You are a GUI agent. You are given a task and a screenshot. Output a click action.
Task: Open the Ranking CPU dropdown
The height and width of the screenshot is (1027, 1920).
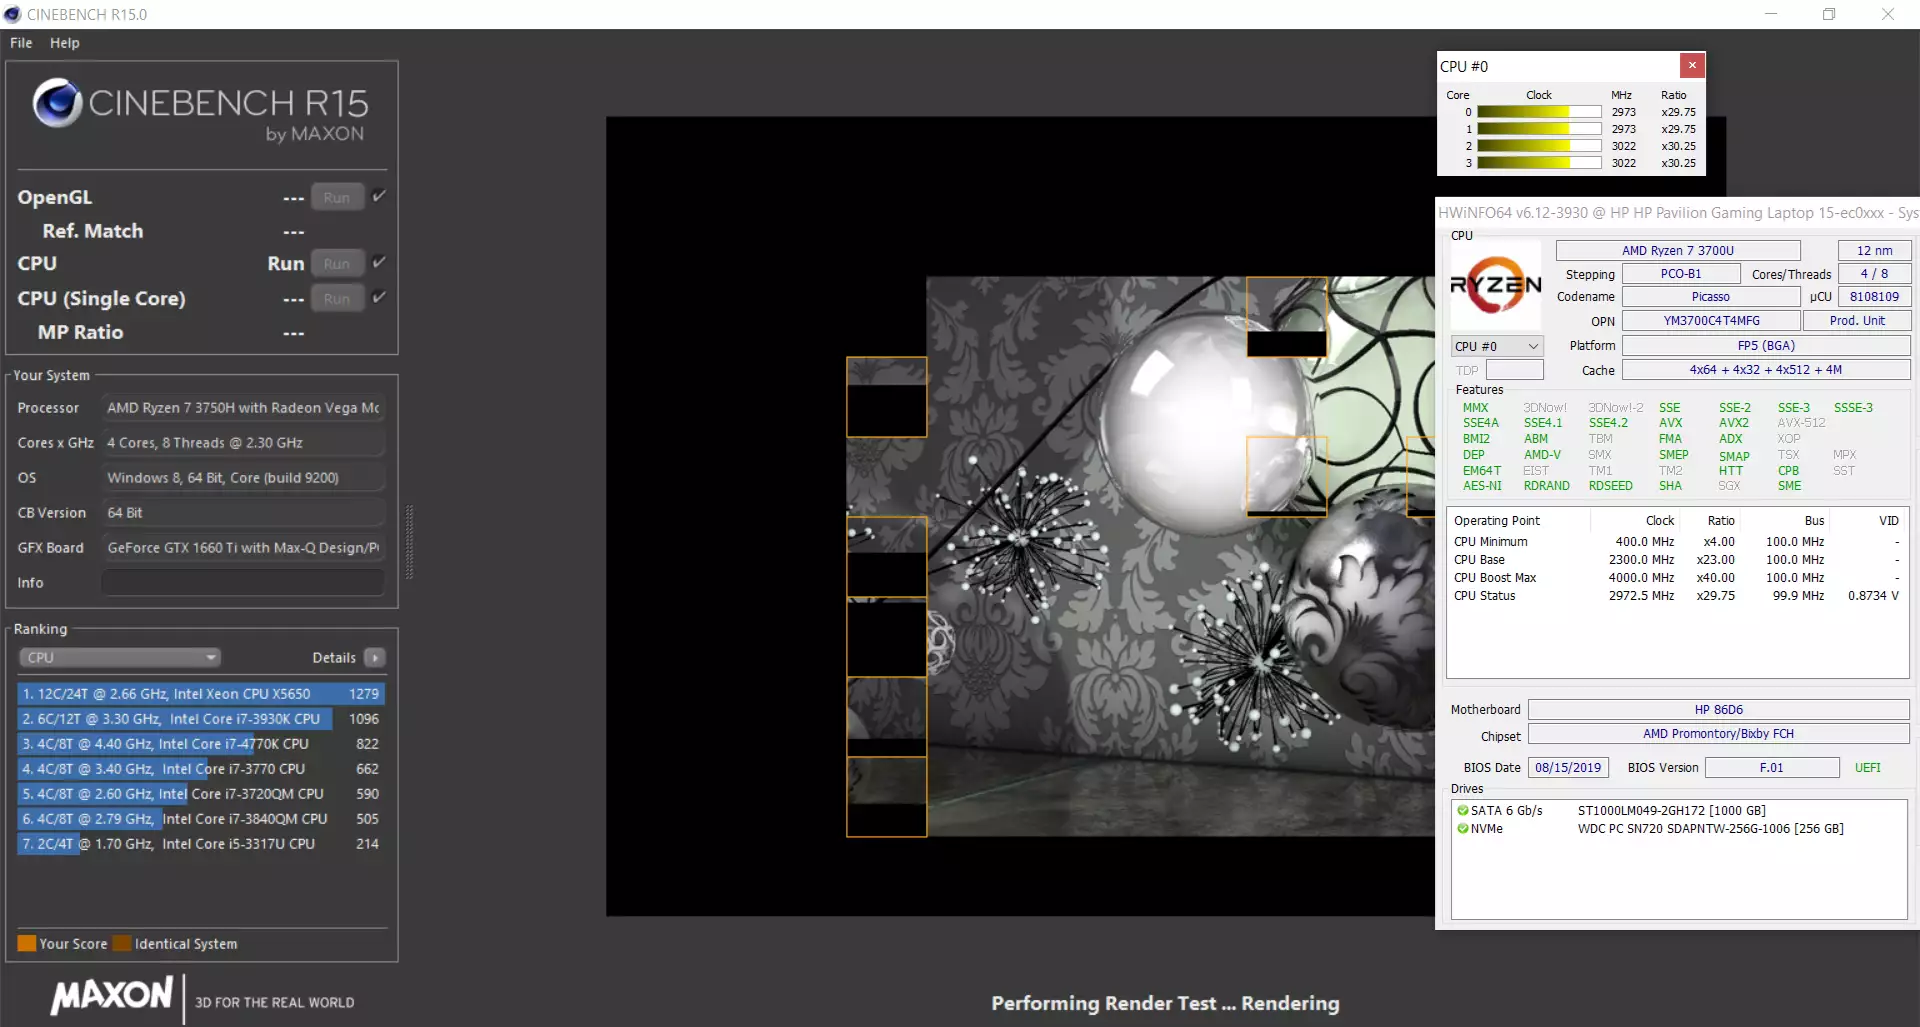click(x=120, y=658)
